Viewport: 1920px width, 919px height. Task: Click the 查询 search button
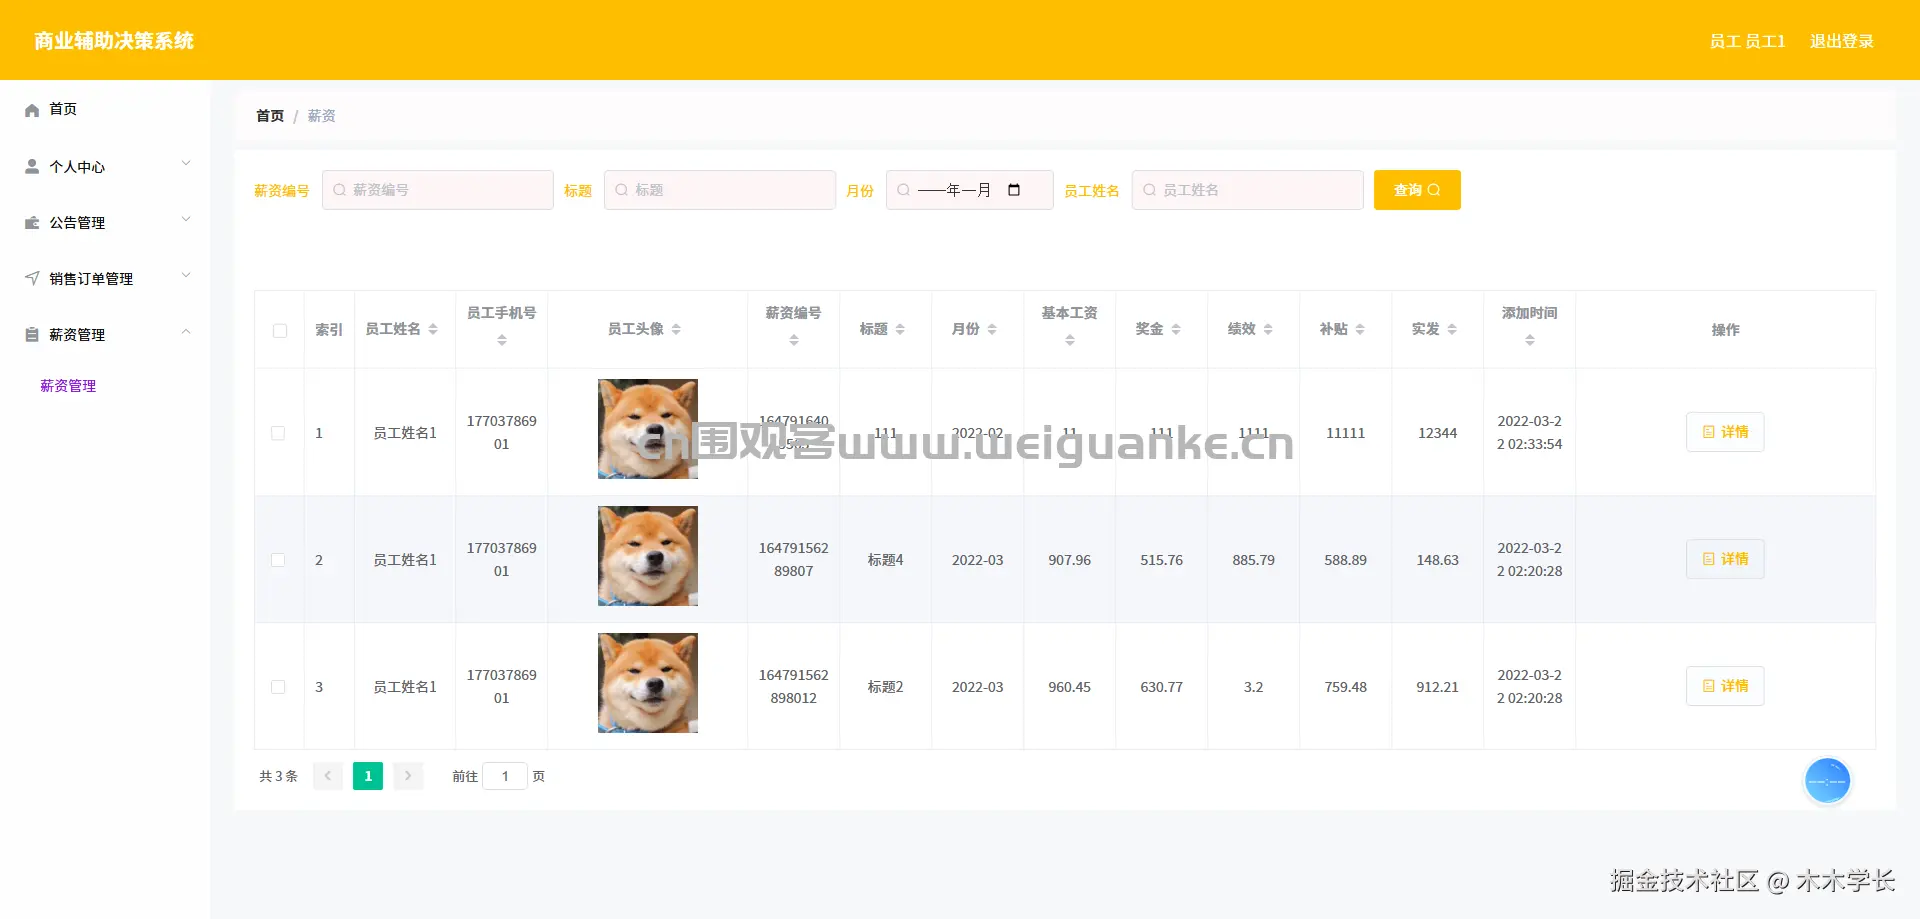1417,190
